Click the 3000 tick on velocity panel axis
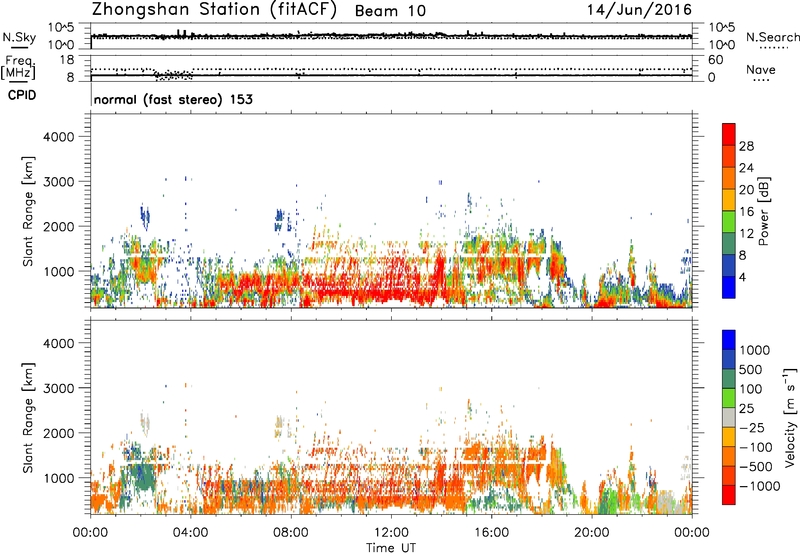800x554 pixels. coord(58,388)
